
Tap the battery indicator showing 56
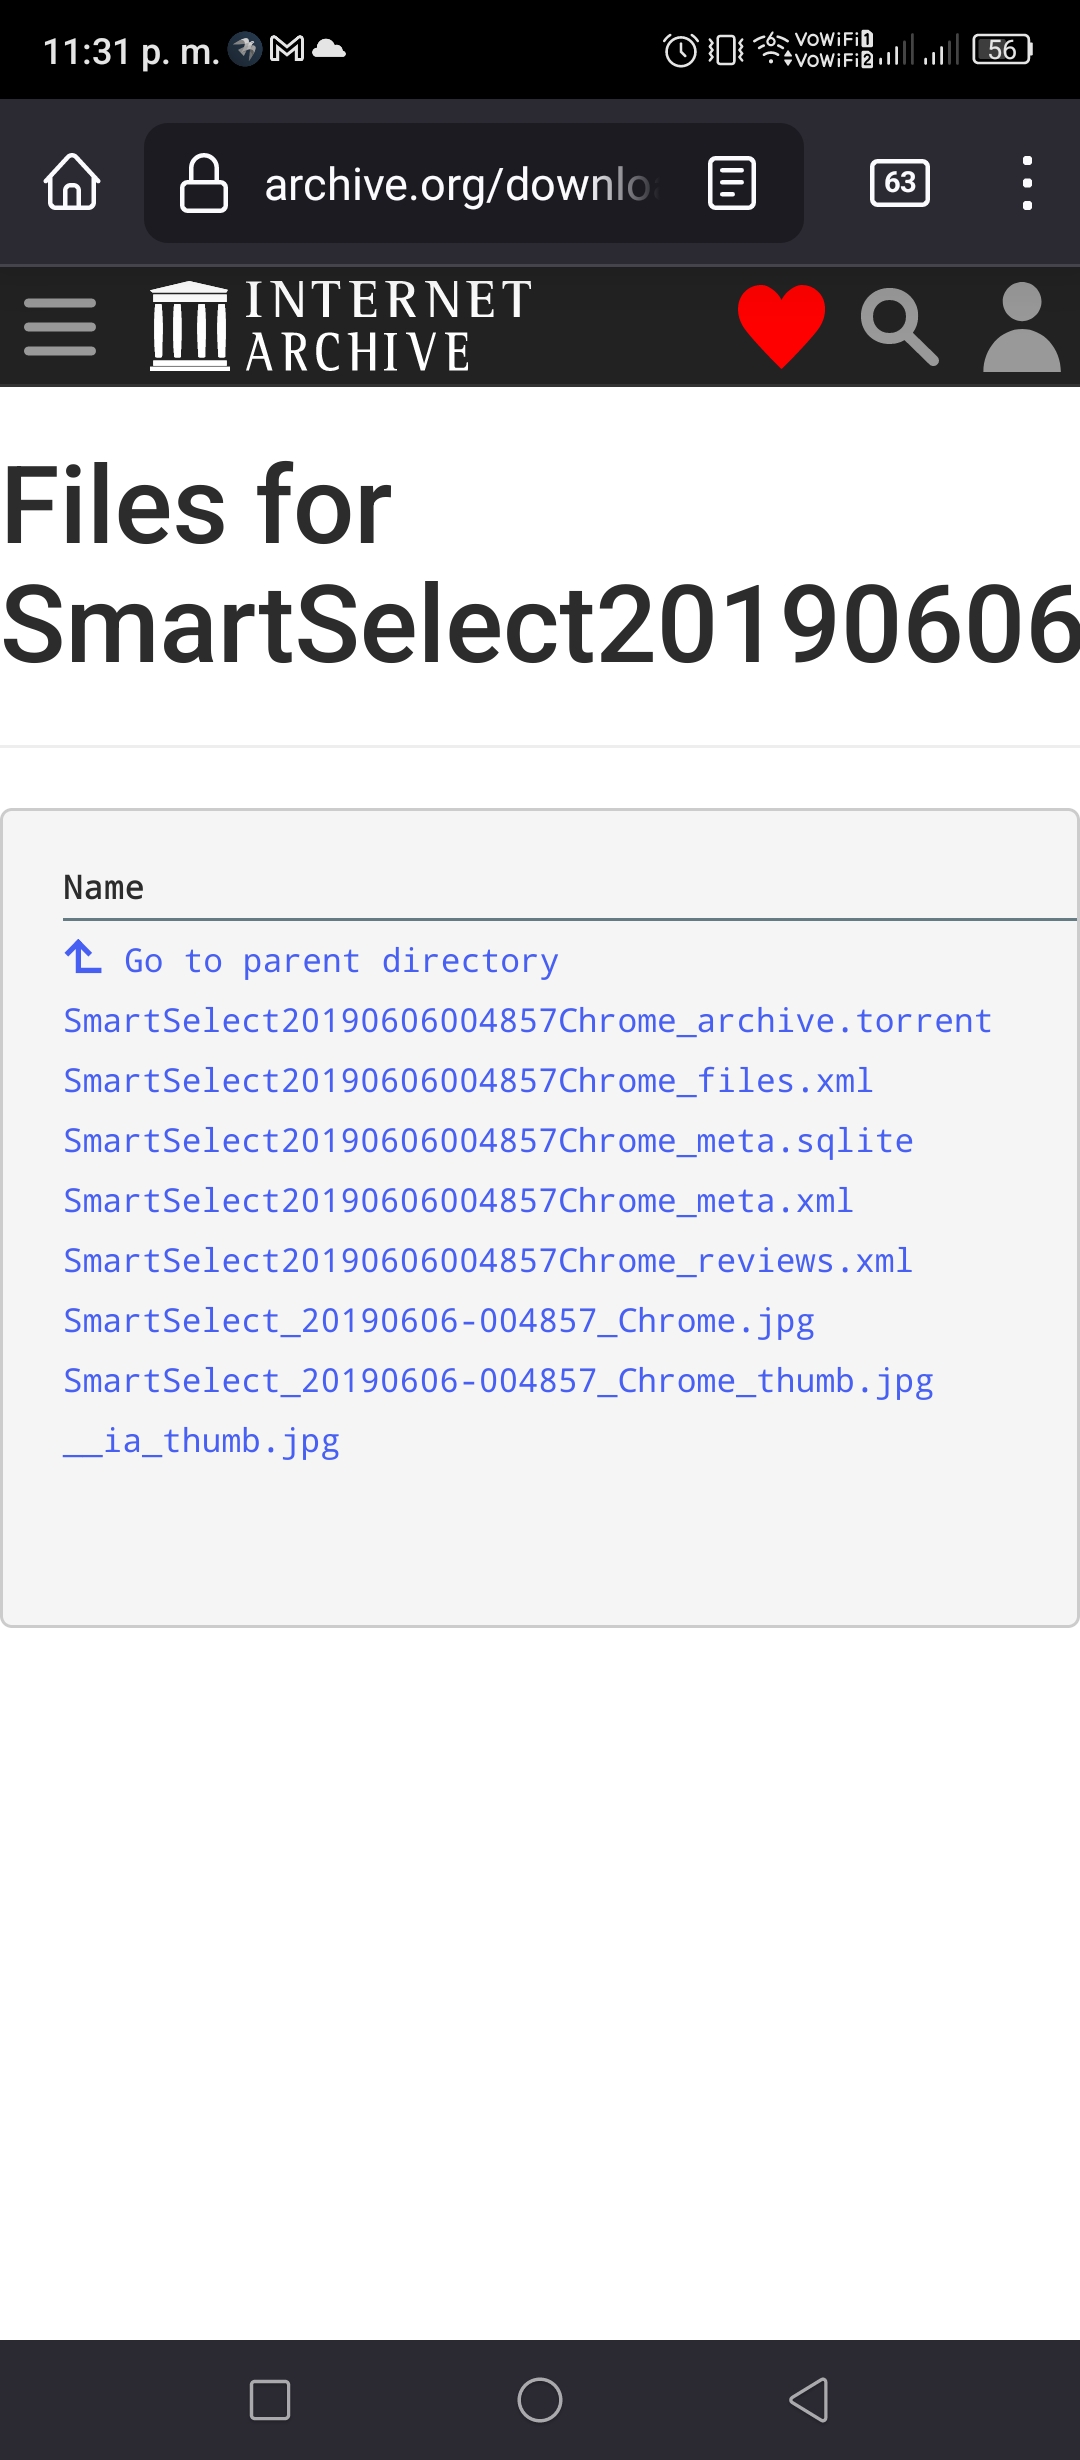[1003, 49]
